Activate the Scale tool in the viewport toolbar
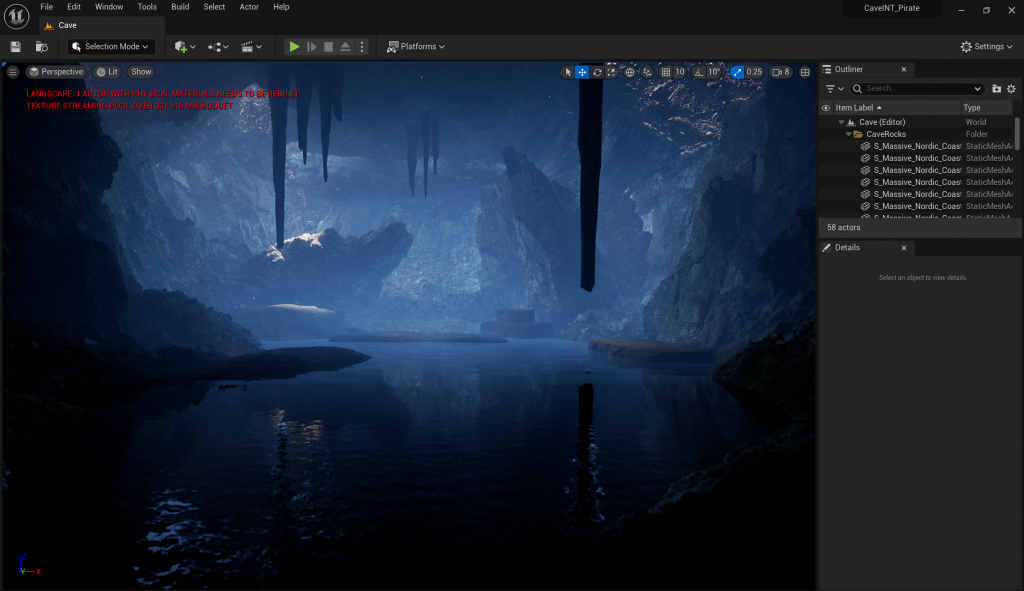 pos(611,72)
